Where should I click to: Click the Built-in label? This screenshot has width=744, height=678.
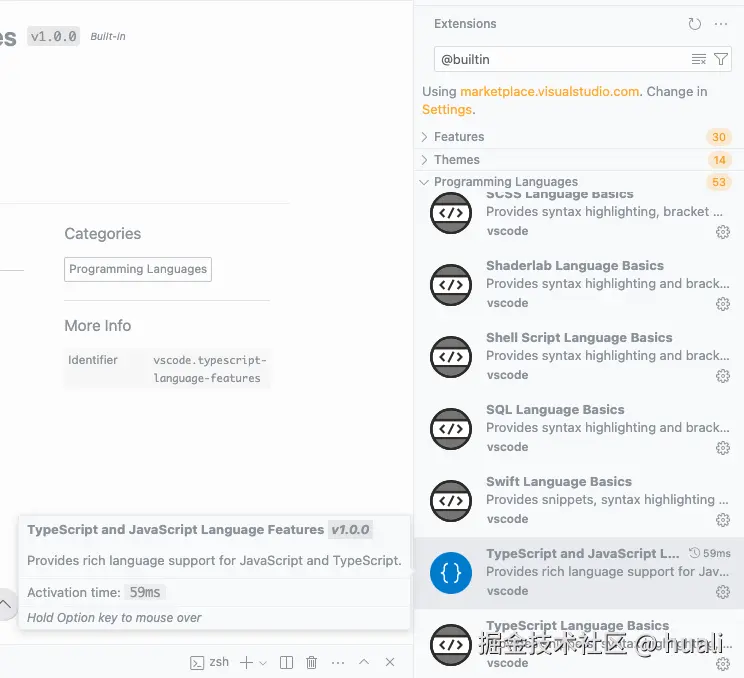108,37
